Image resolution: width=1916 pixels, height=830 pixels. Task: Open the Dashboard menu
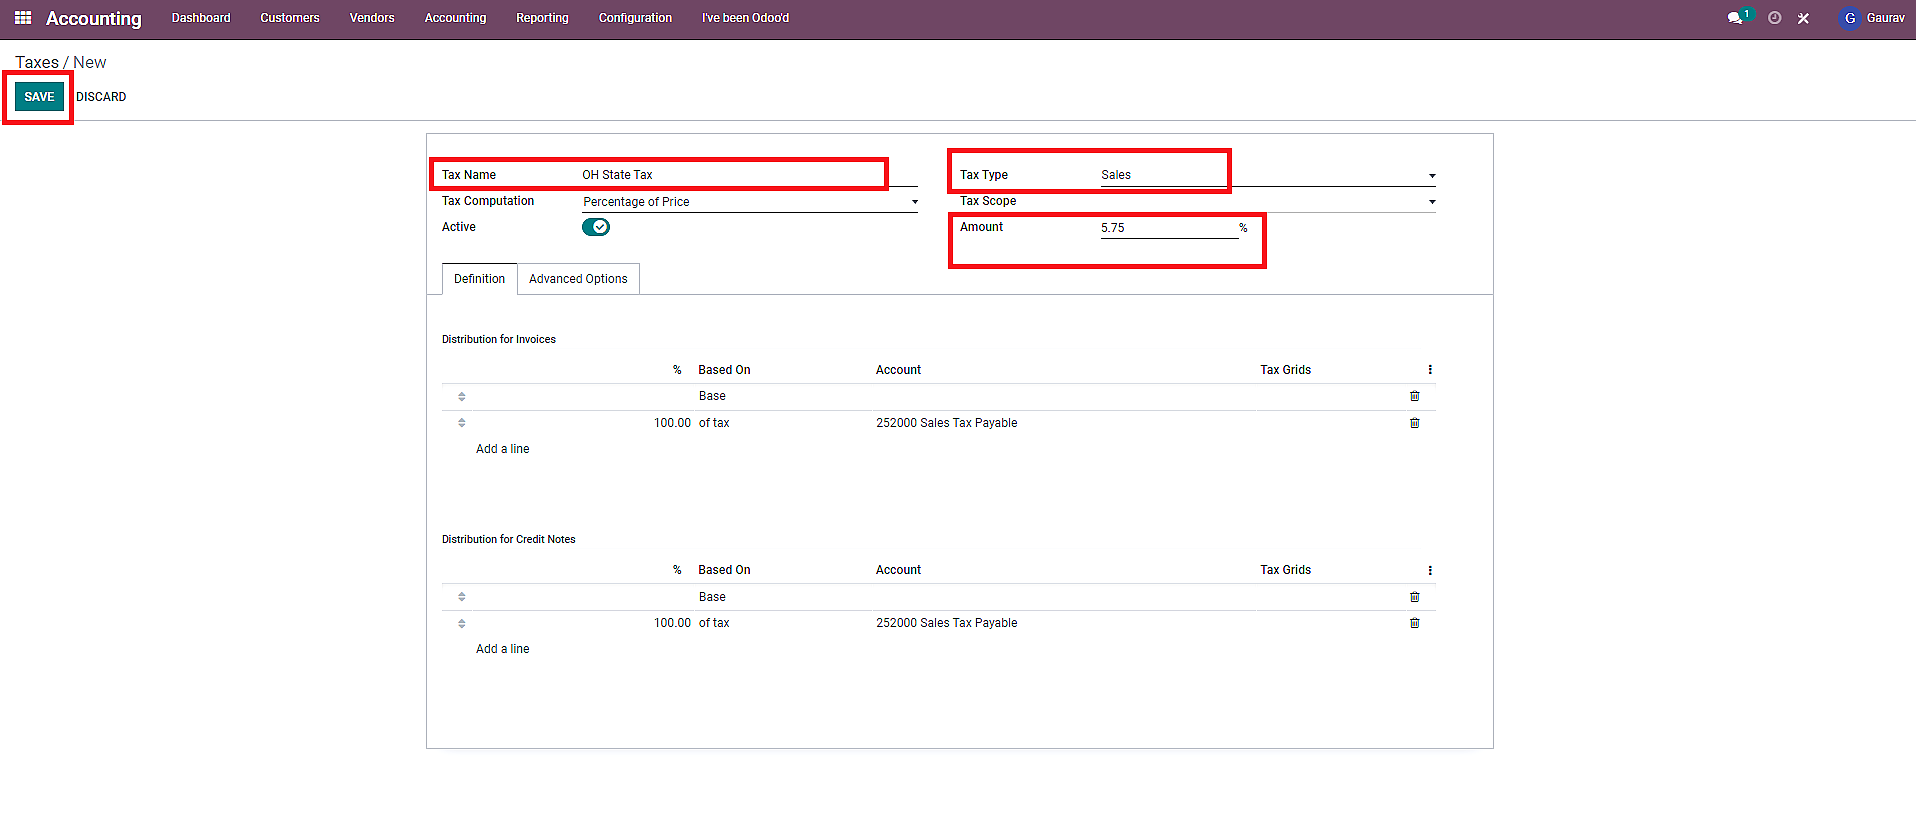201,18
